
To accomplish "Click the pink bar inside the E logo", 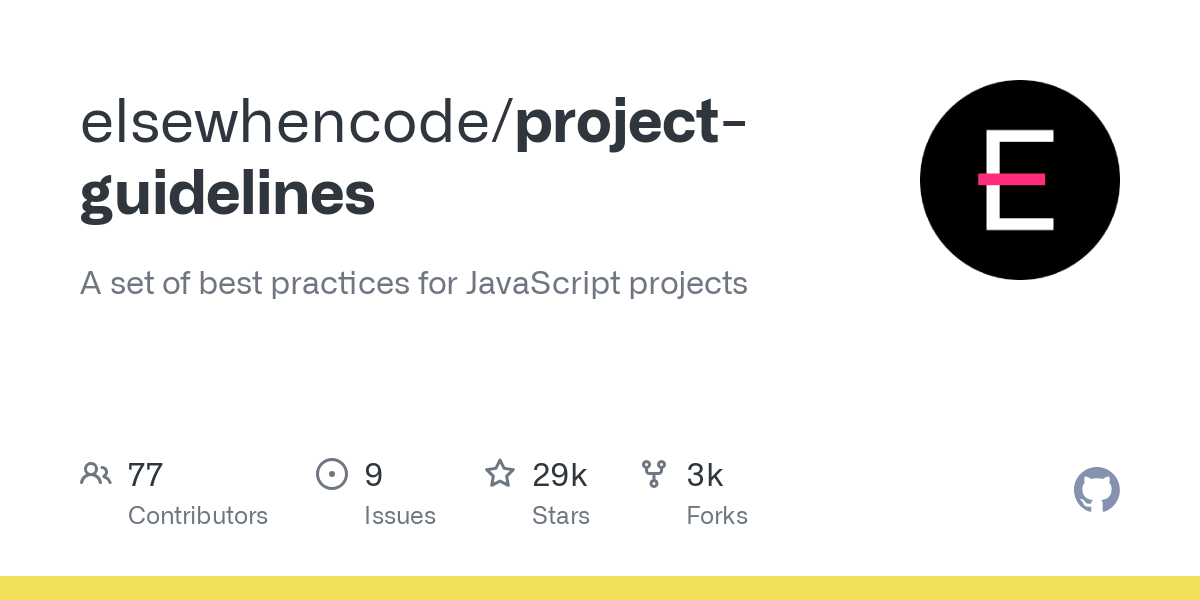I will [x=1011, y=180].
